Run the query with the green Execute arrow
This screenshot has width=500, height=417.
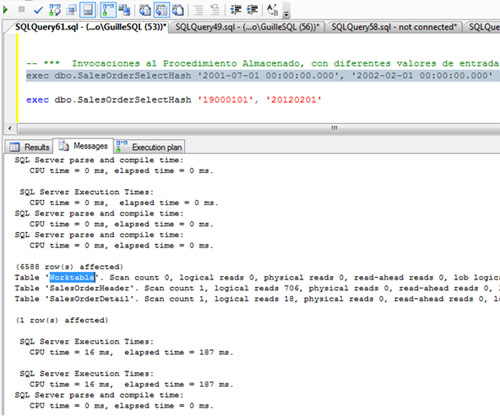(x=5, y=10)
